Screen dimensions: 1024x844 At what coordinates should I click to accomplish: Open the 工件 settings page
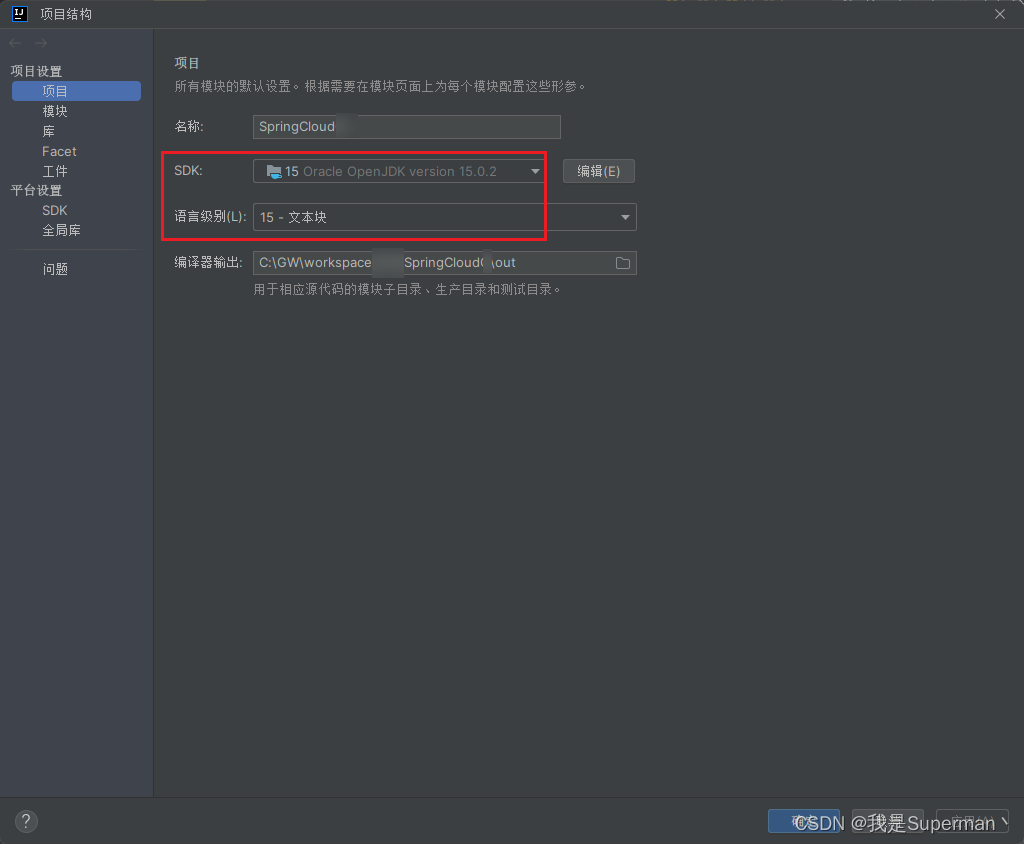tap(54, 171)
